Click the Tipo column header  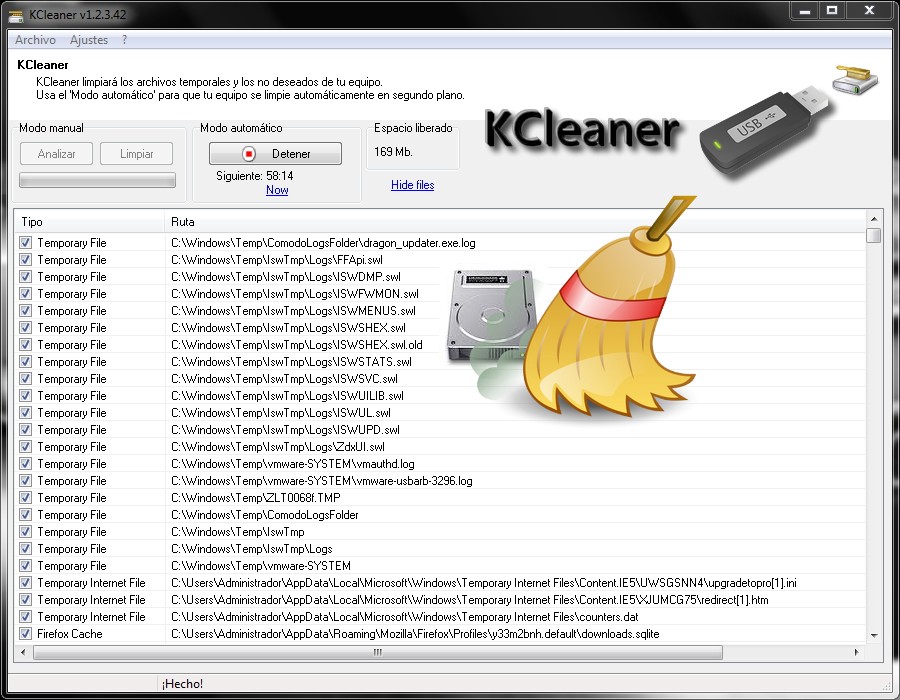pos(90,222)
